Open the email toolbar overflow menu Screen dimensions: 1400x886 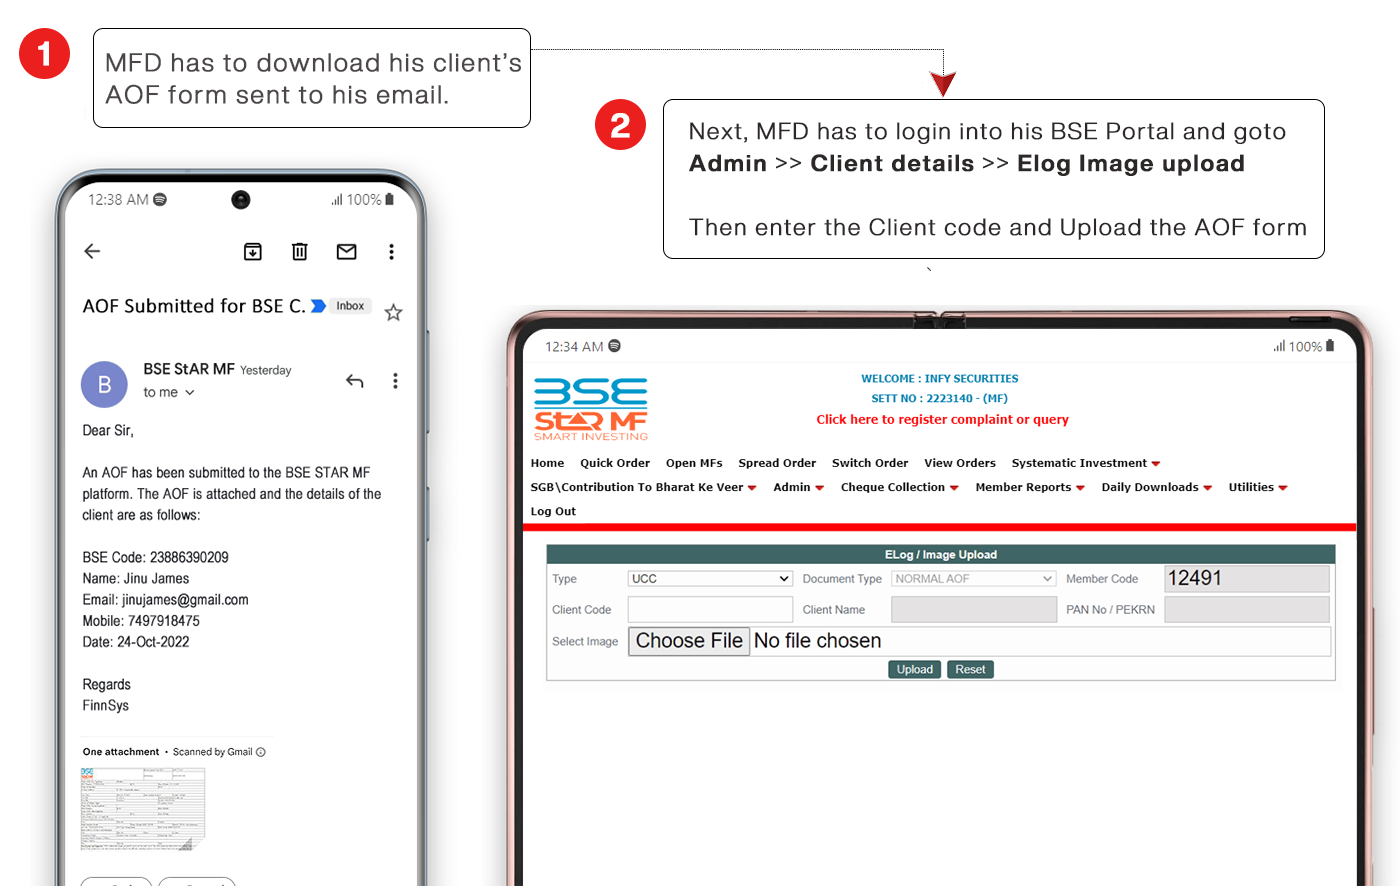coord(391,251)
